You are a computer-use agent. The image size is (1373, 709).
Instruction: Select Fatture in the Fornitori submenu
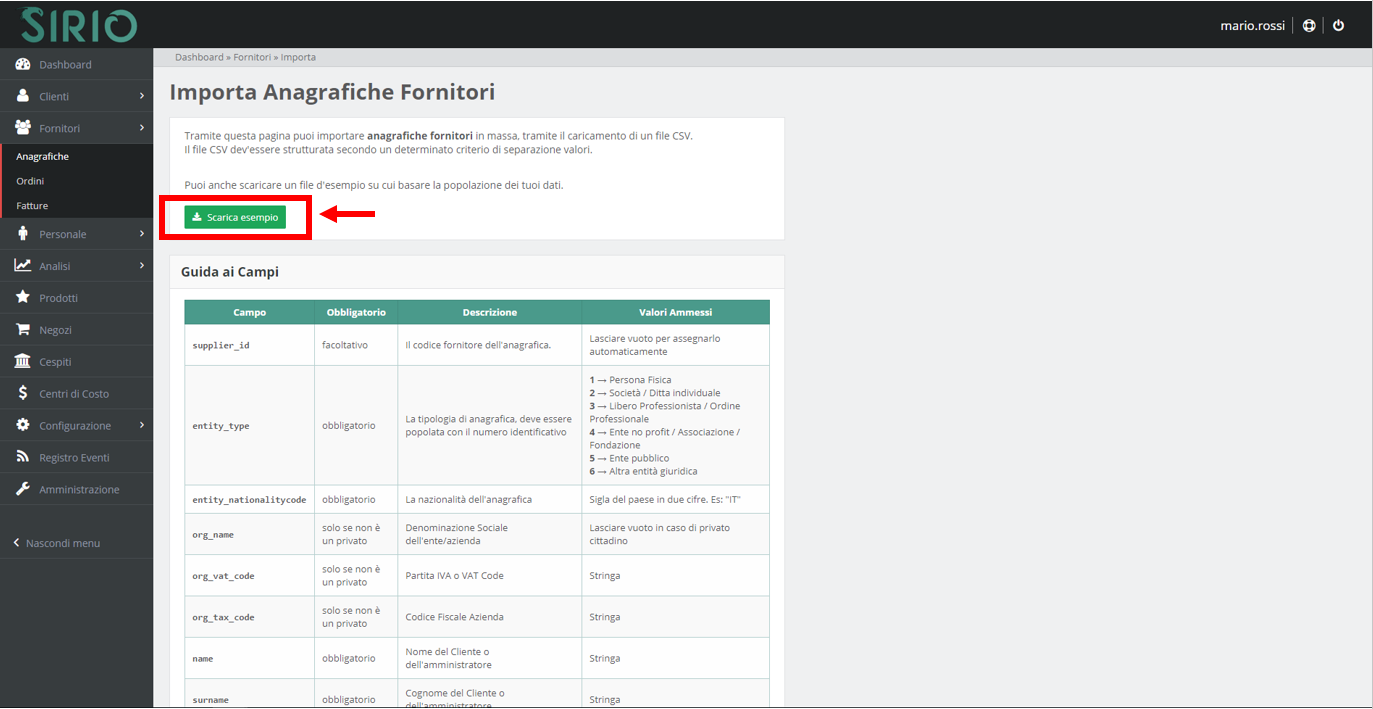click(x=32, y=206)
